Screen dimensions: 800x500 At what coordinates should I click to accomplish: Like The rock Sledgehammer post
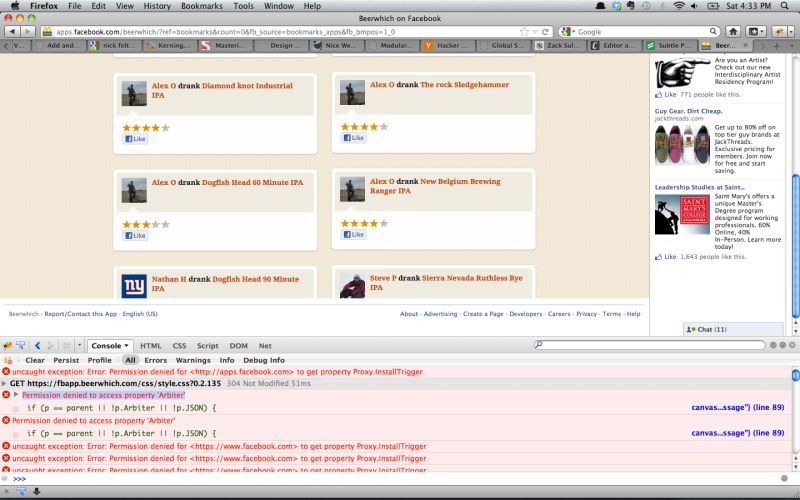[354, 138]
